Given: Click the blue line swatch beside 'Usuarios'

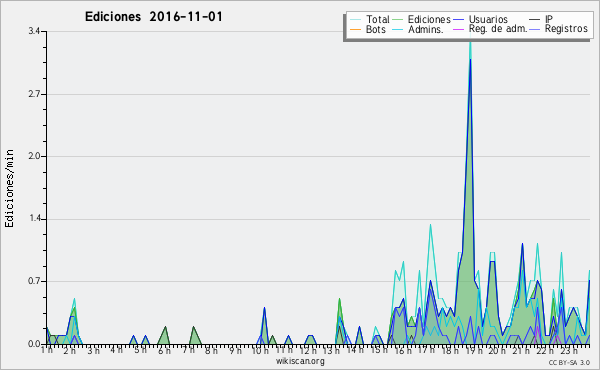Looking at the screenshot, I should [458, 20].
